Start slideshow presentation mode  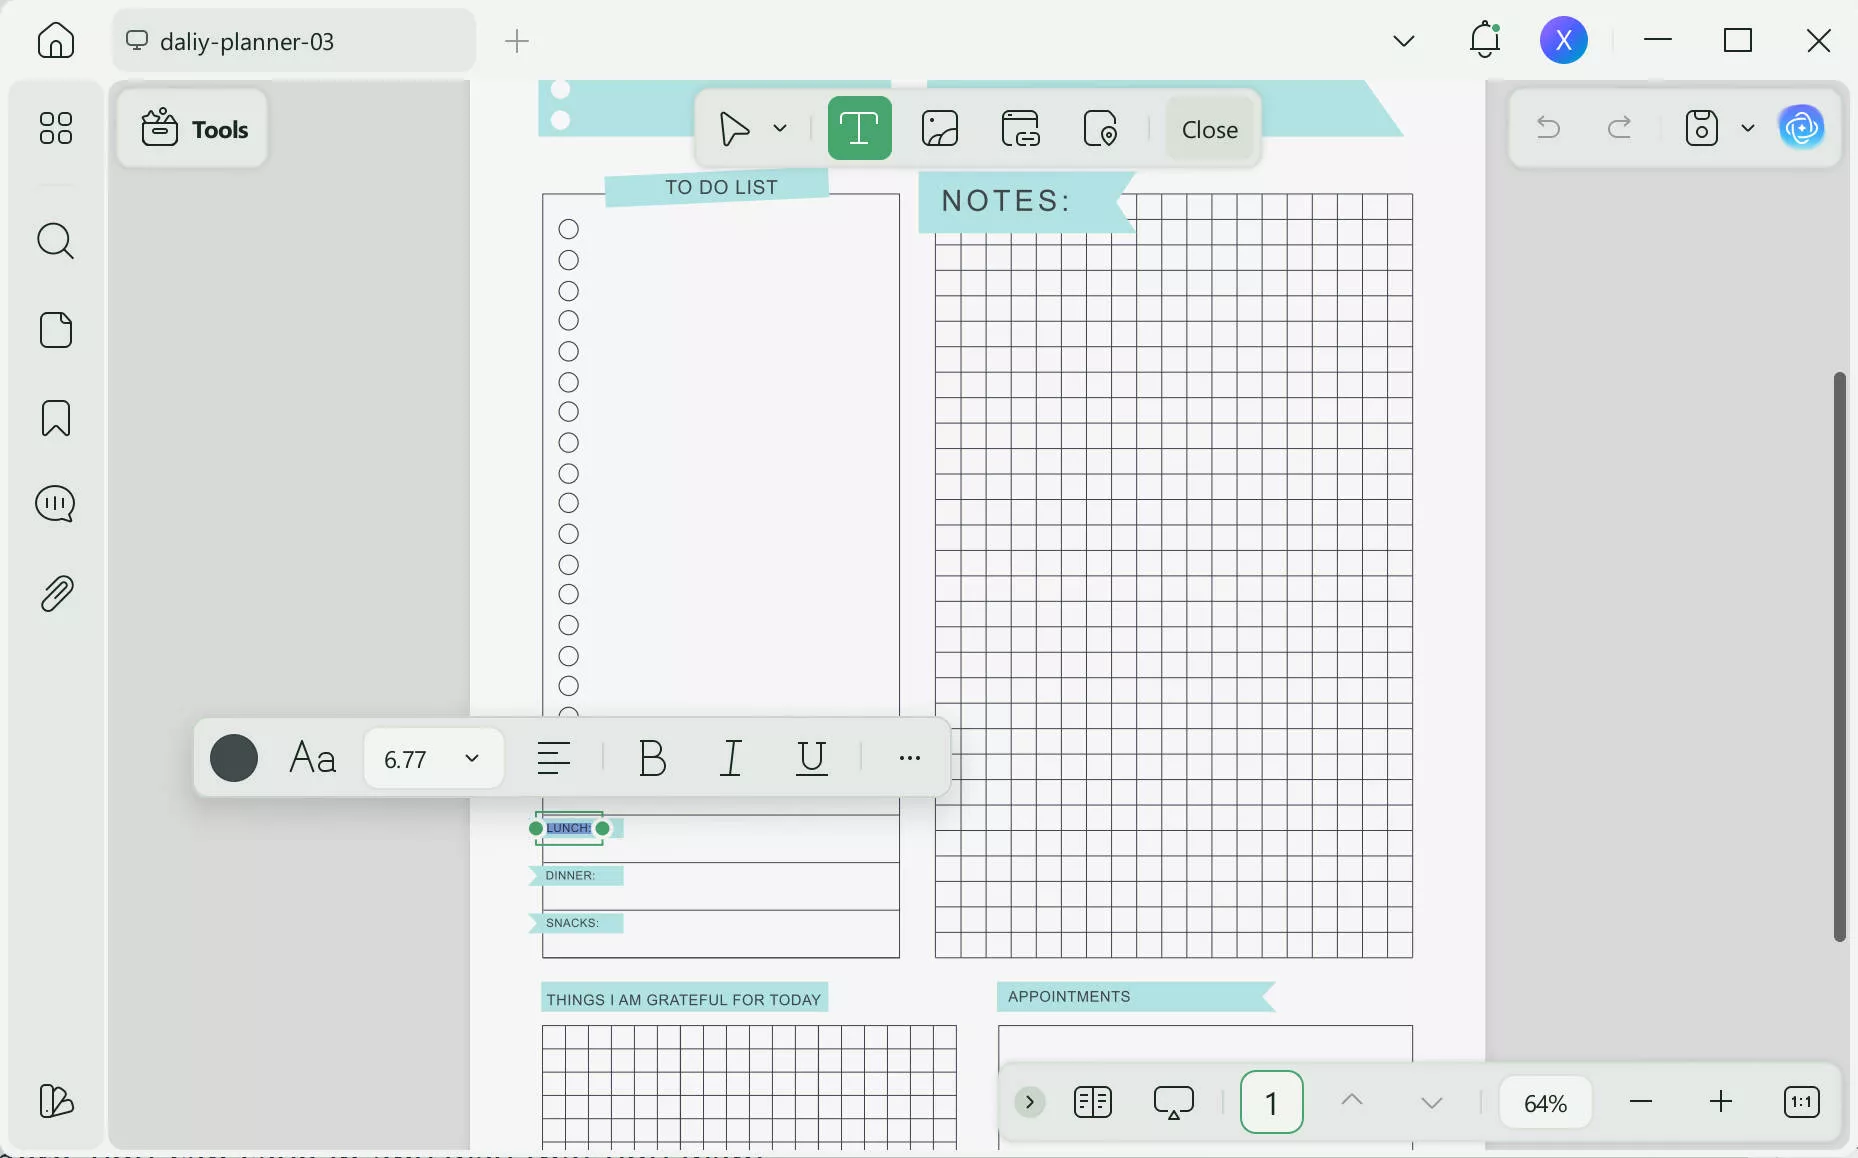(1174, 1102)
